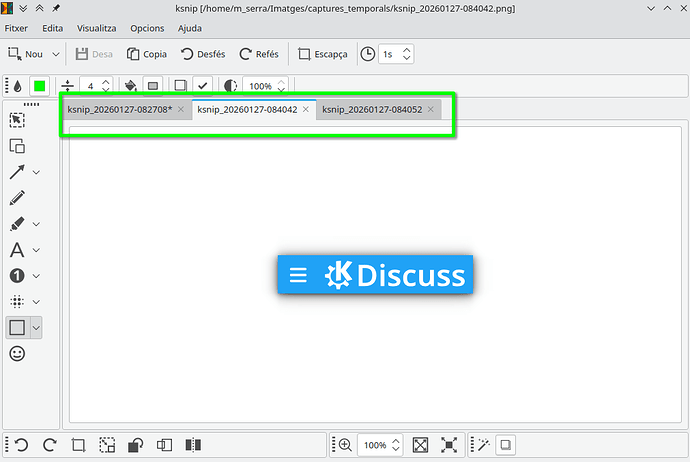
Task: Choose the Marker highlighter tool
Action: 17,224
